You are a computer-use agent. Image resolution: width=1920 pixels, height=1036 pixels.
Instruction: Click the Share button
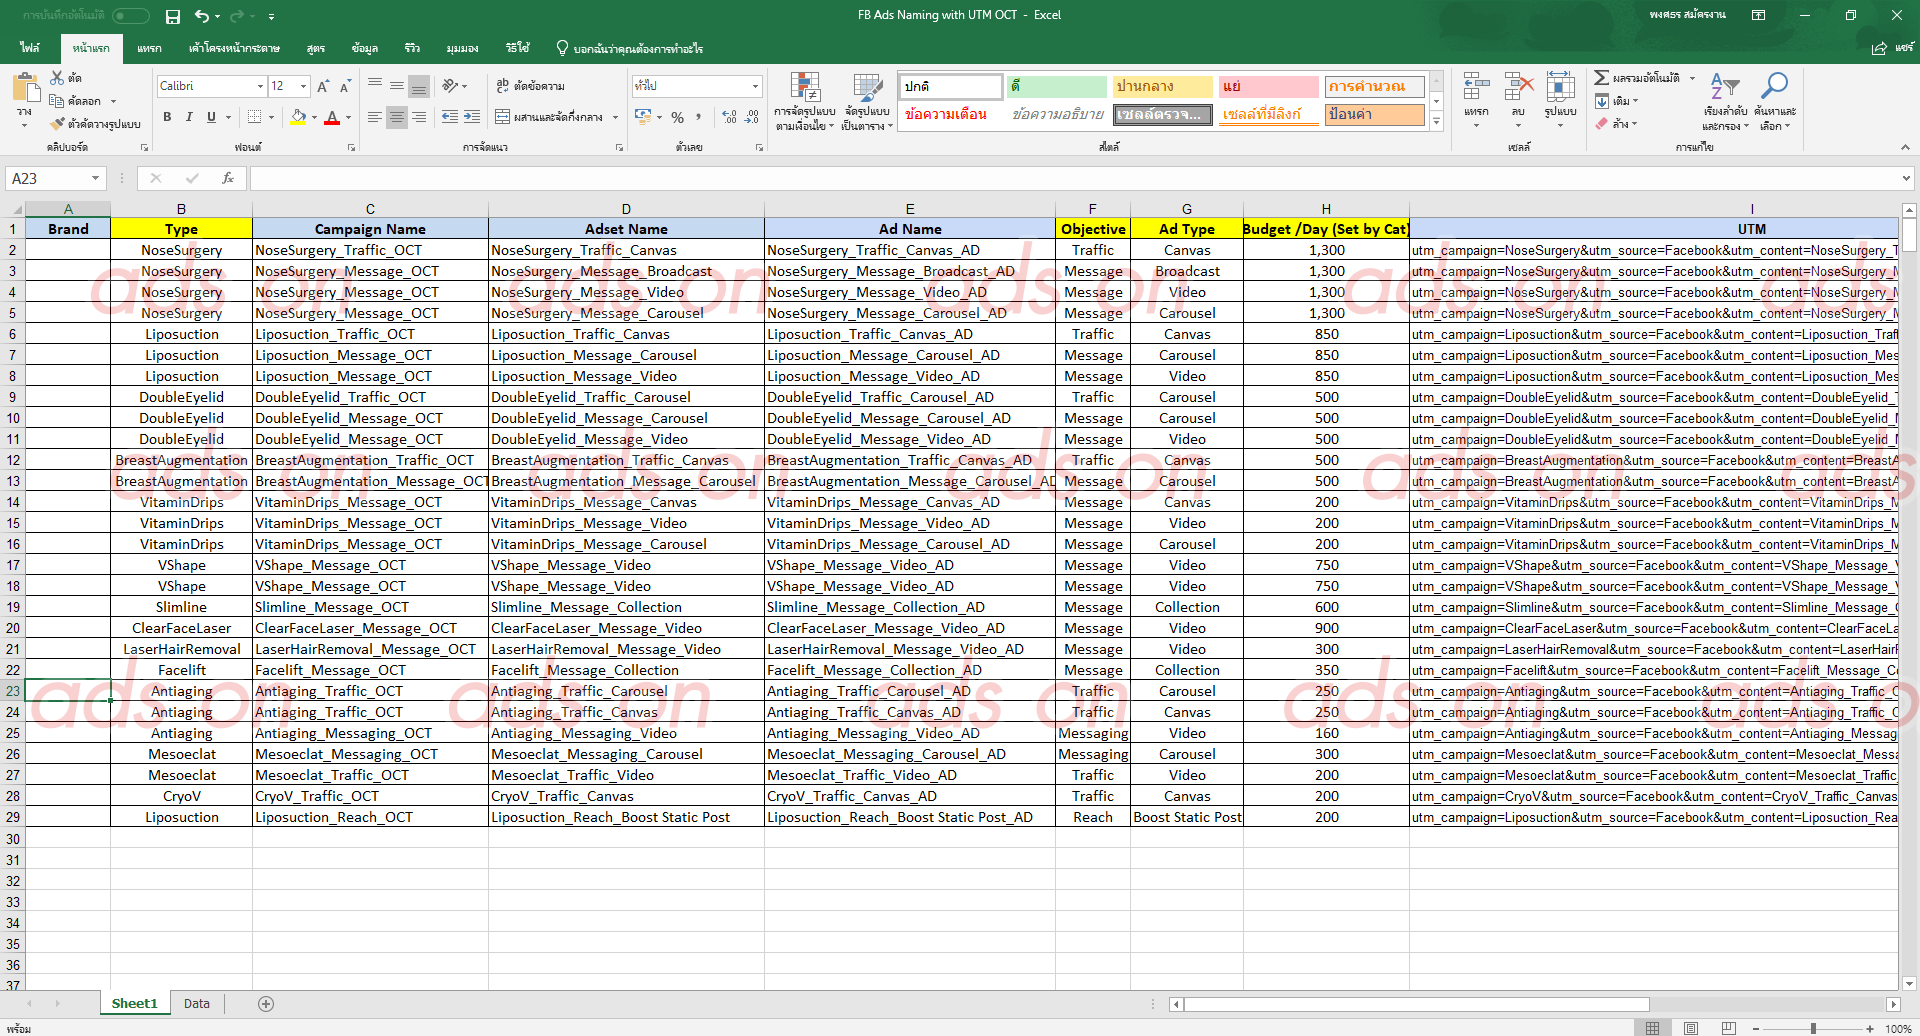(1893, 48)
